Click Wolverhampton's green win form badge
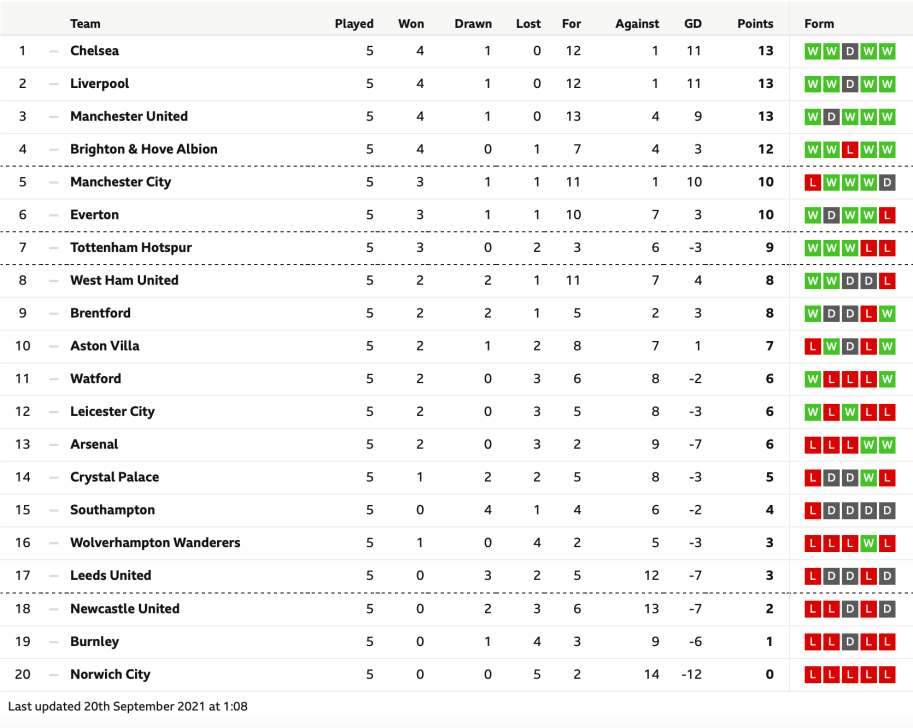Viewport: 913px width, 728px height. (x=869, y=543)
